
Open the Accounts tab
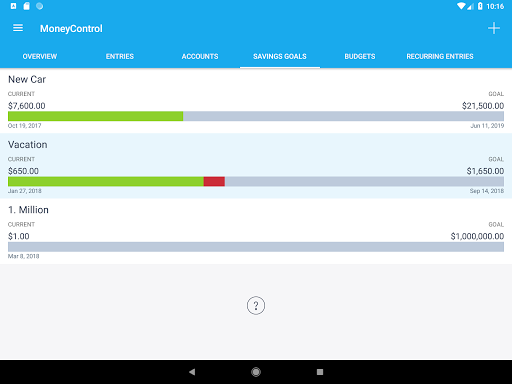[200, 56]
